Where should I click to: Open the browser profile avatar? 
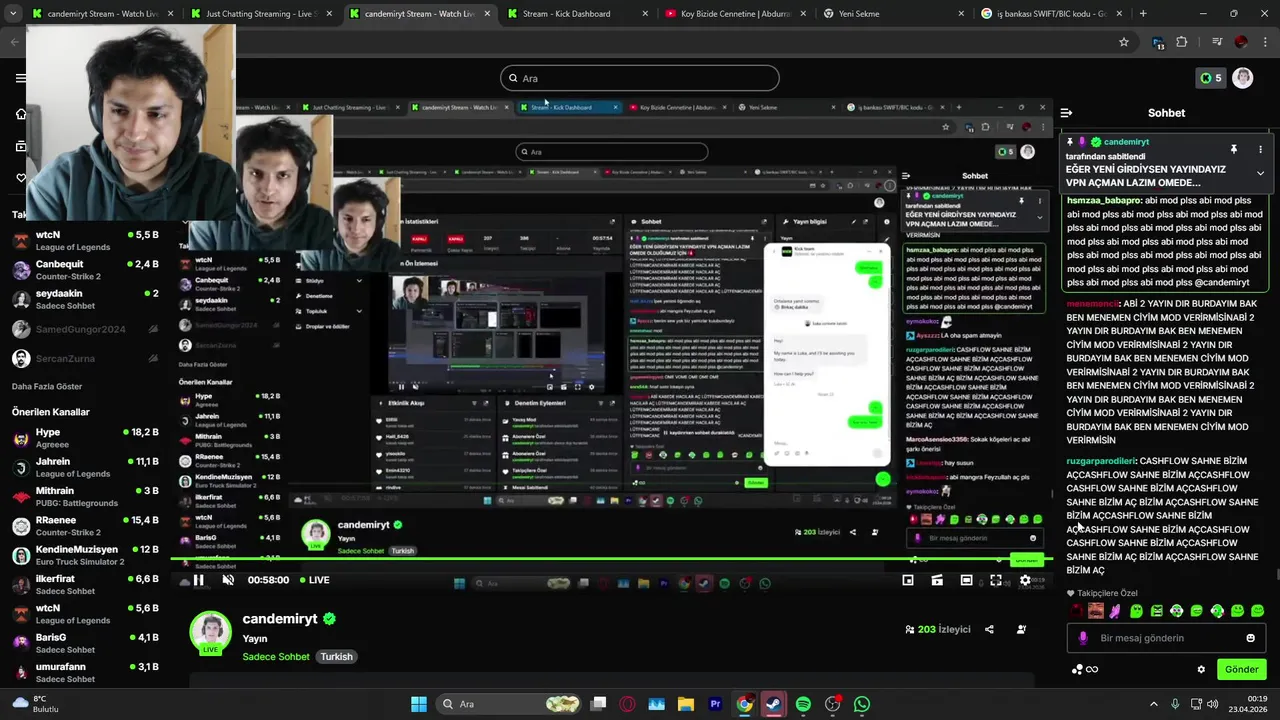[x=1241, y=42]
